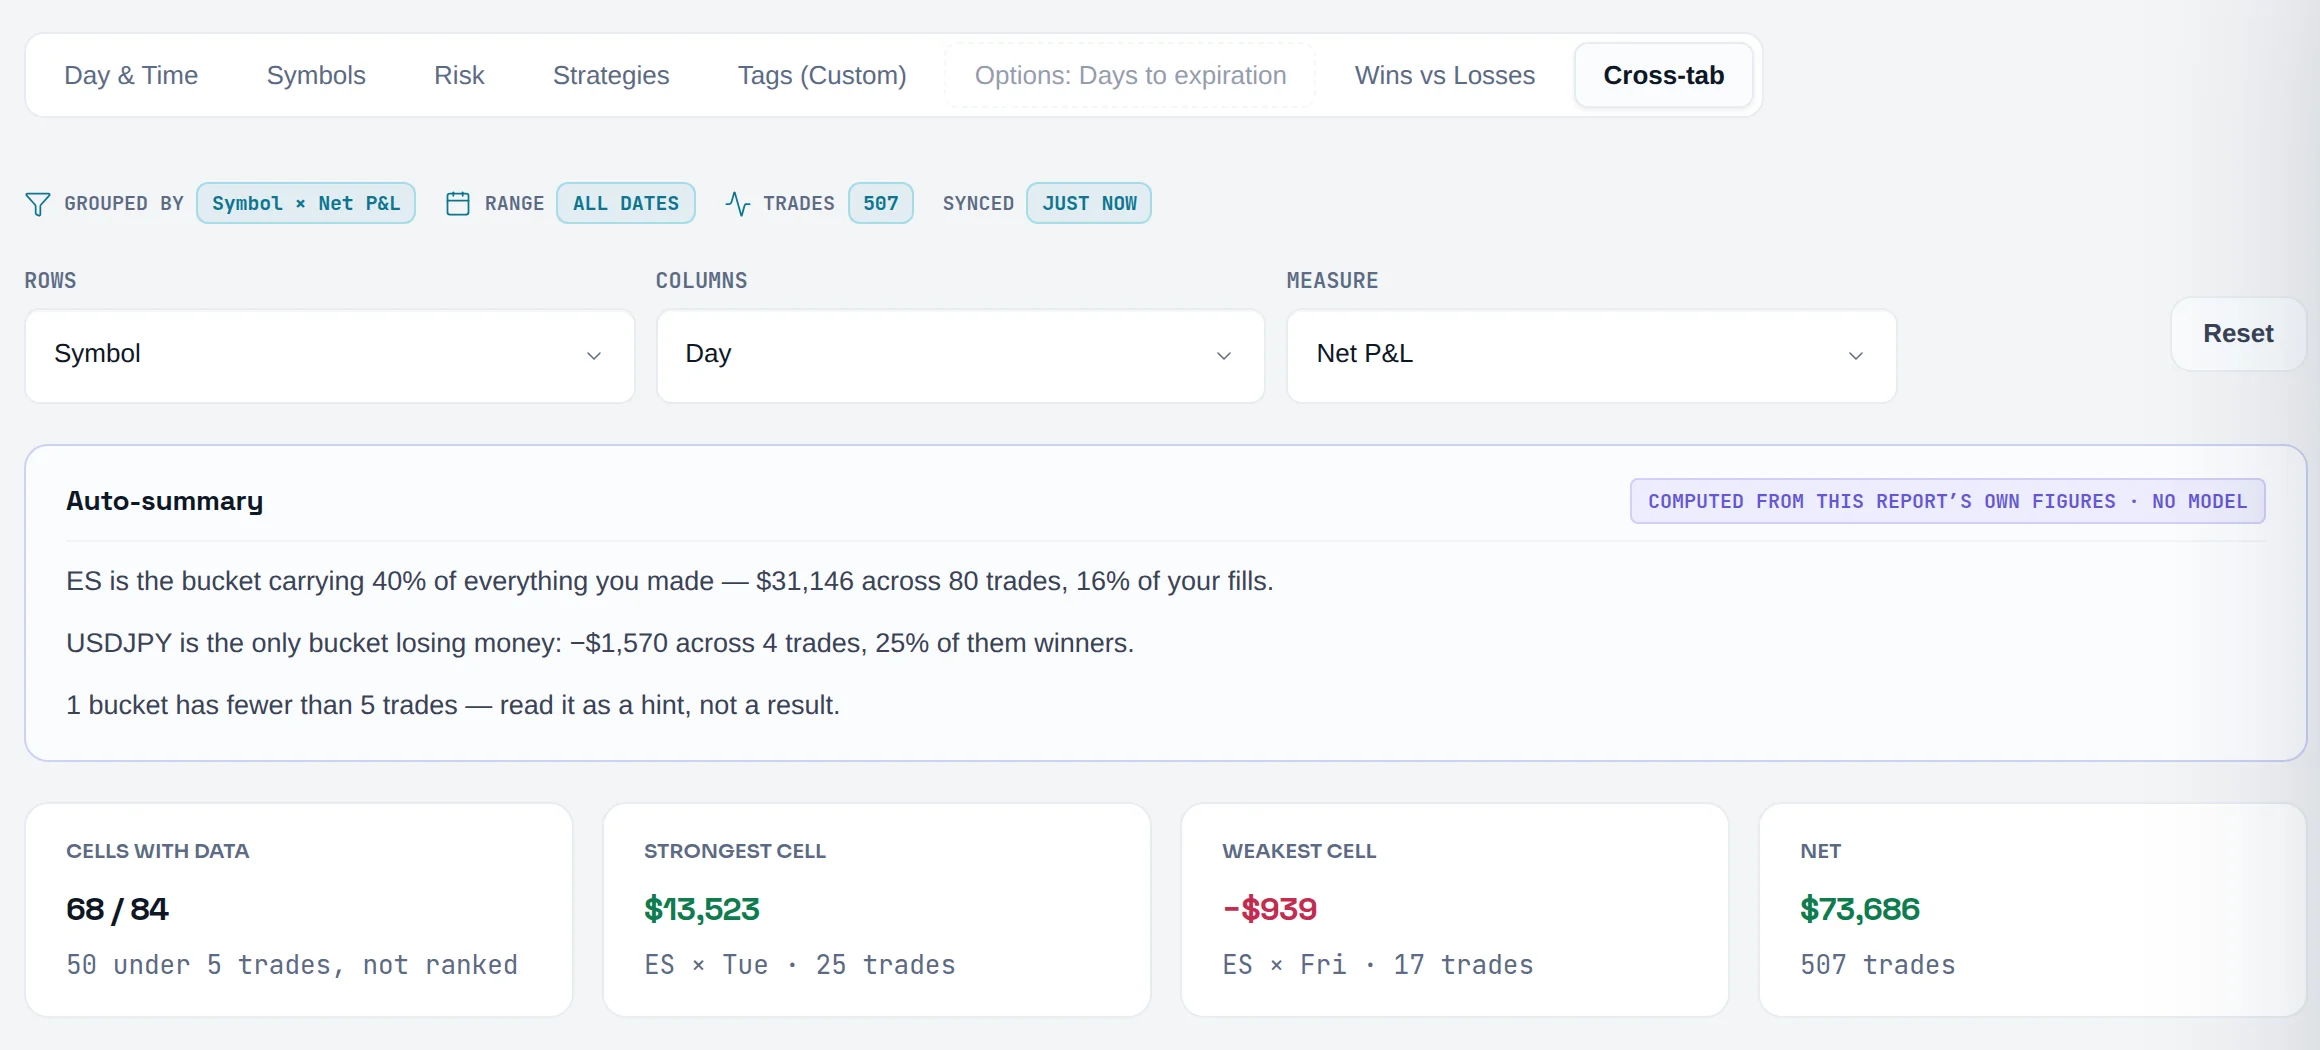Click the funnel filter icon
The width and height of the screenshot is (2320, 1050).
pos(38,204)
